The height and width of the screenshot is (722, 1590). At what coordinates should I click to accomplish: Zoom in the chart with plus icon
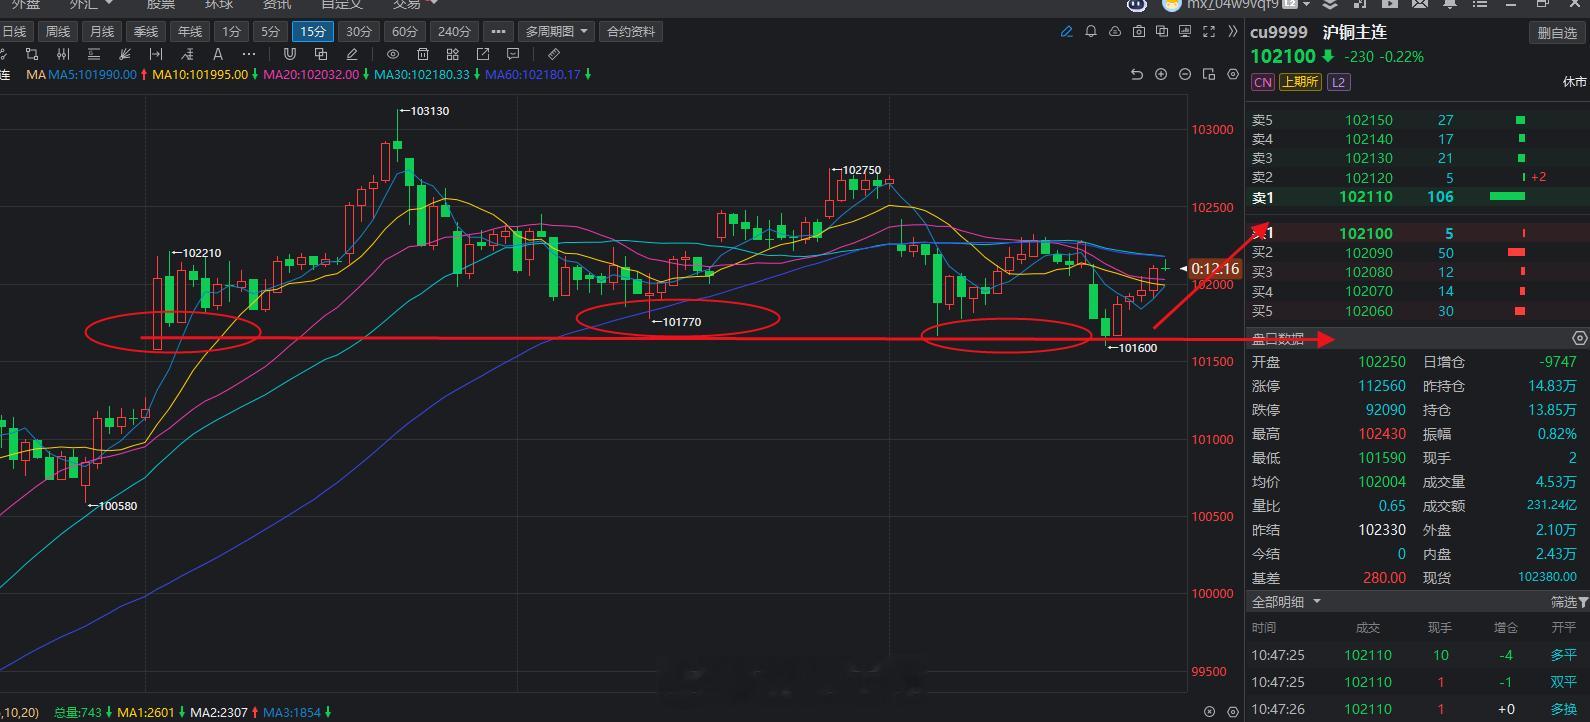click(1161, 74)
